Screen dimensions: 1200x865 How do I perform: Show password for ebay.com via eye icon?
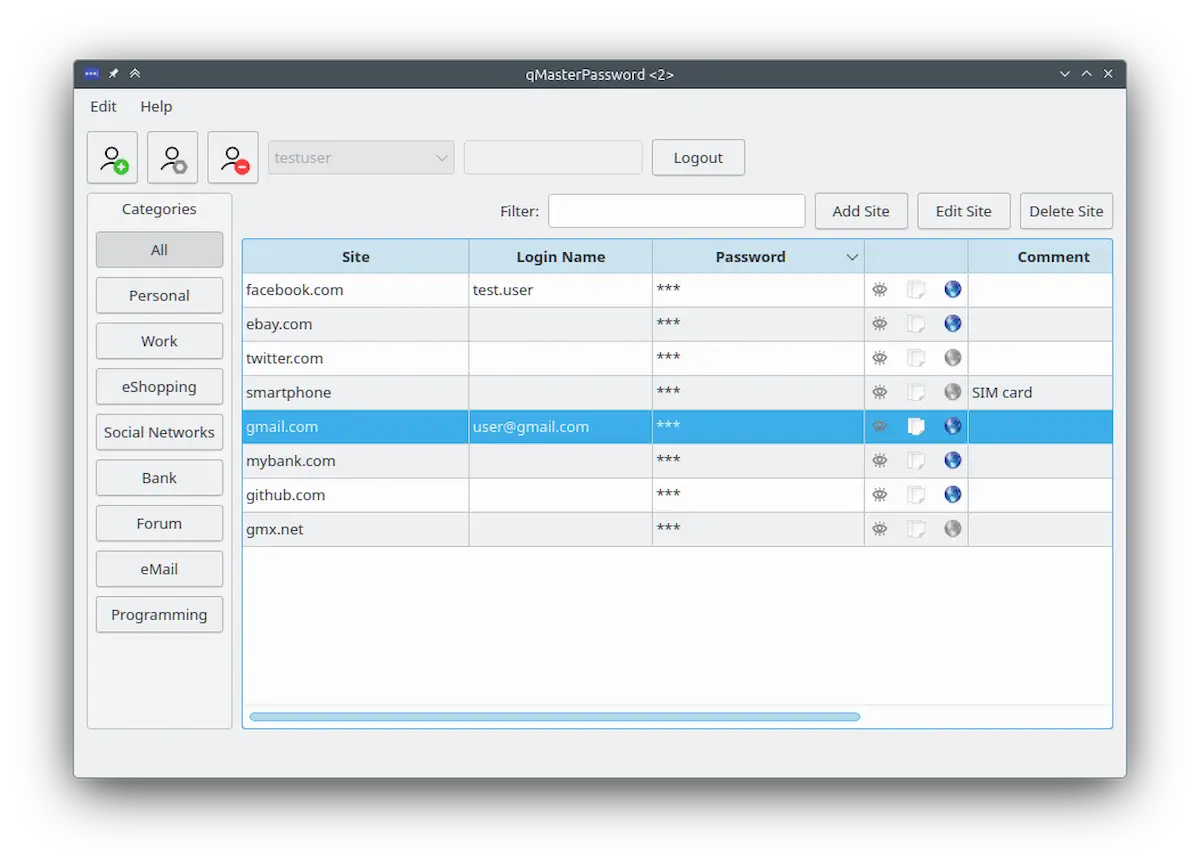click(x=879, y=324)
